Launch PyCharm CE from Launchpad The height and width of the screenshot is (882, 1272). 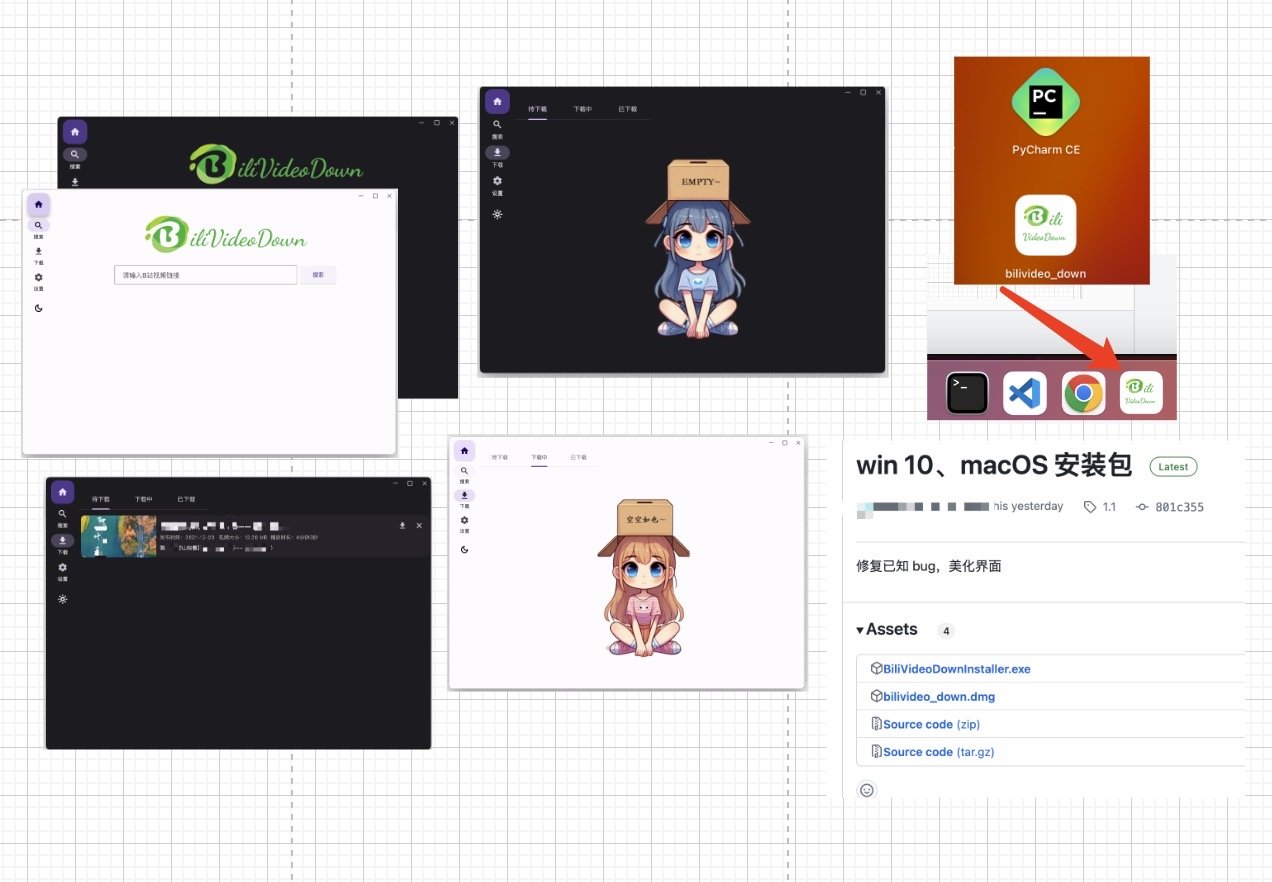coord(1046,100)
